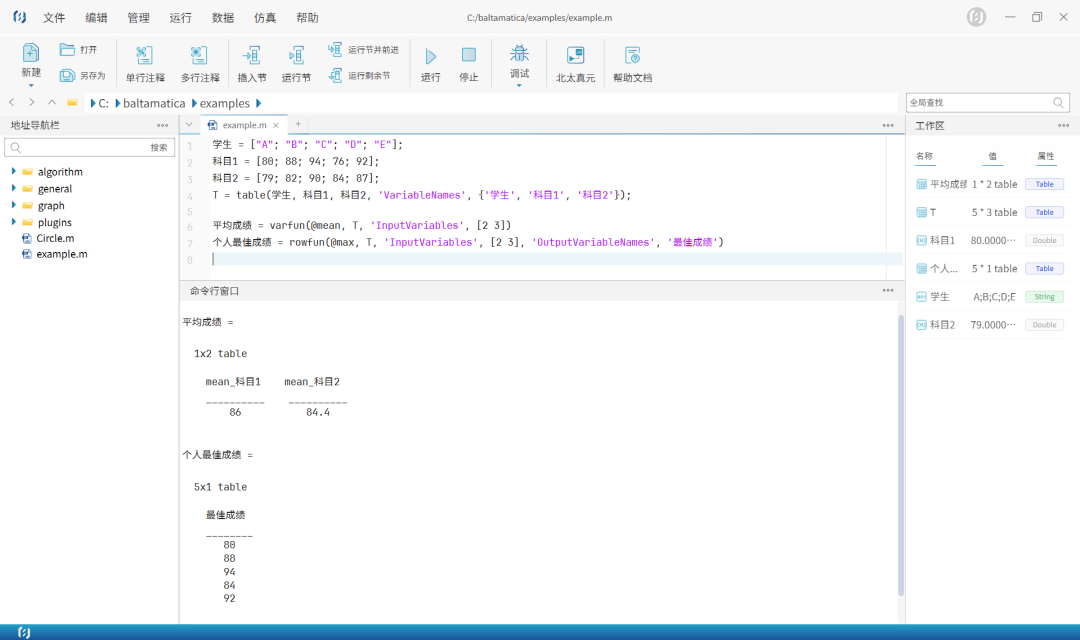Viewport: 1080px width, 640px height.
Task: Expand the algorithm folder in tree
Action: coord(14,172)
